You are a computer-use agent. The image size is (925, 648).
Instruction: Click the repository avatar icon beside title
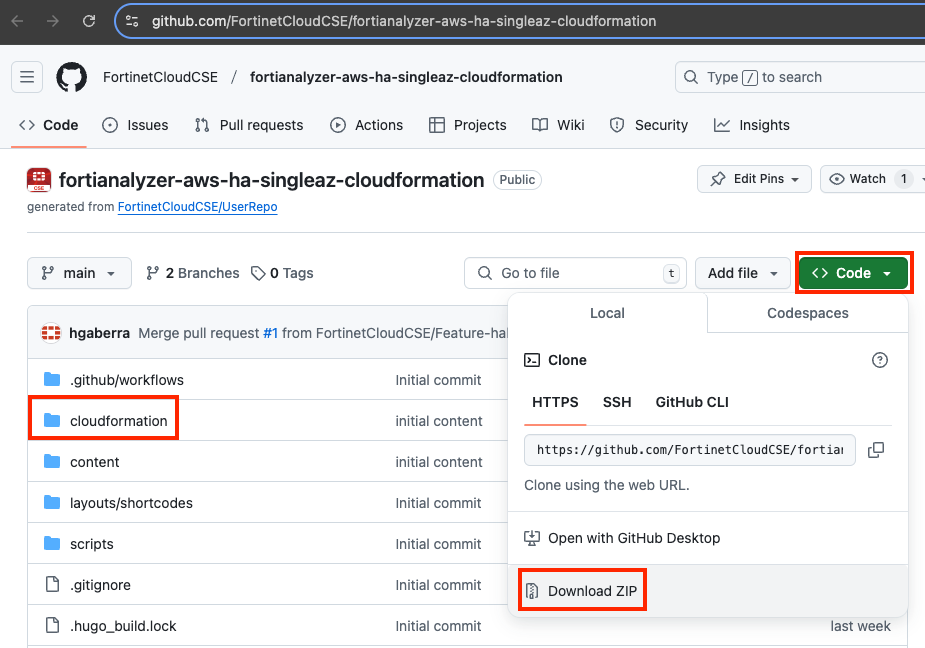(39, 180)
